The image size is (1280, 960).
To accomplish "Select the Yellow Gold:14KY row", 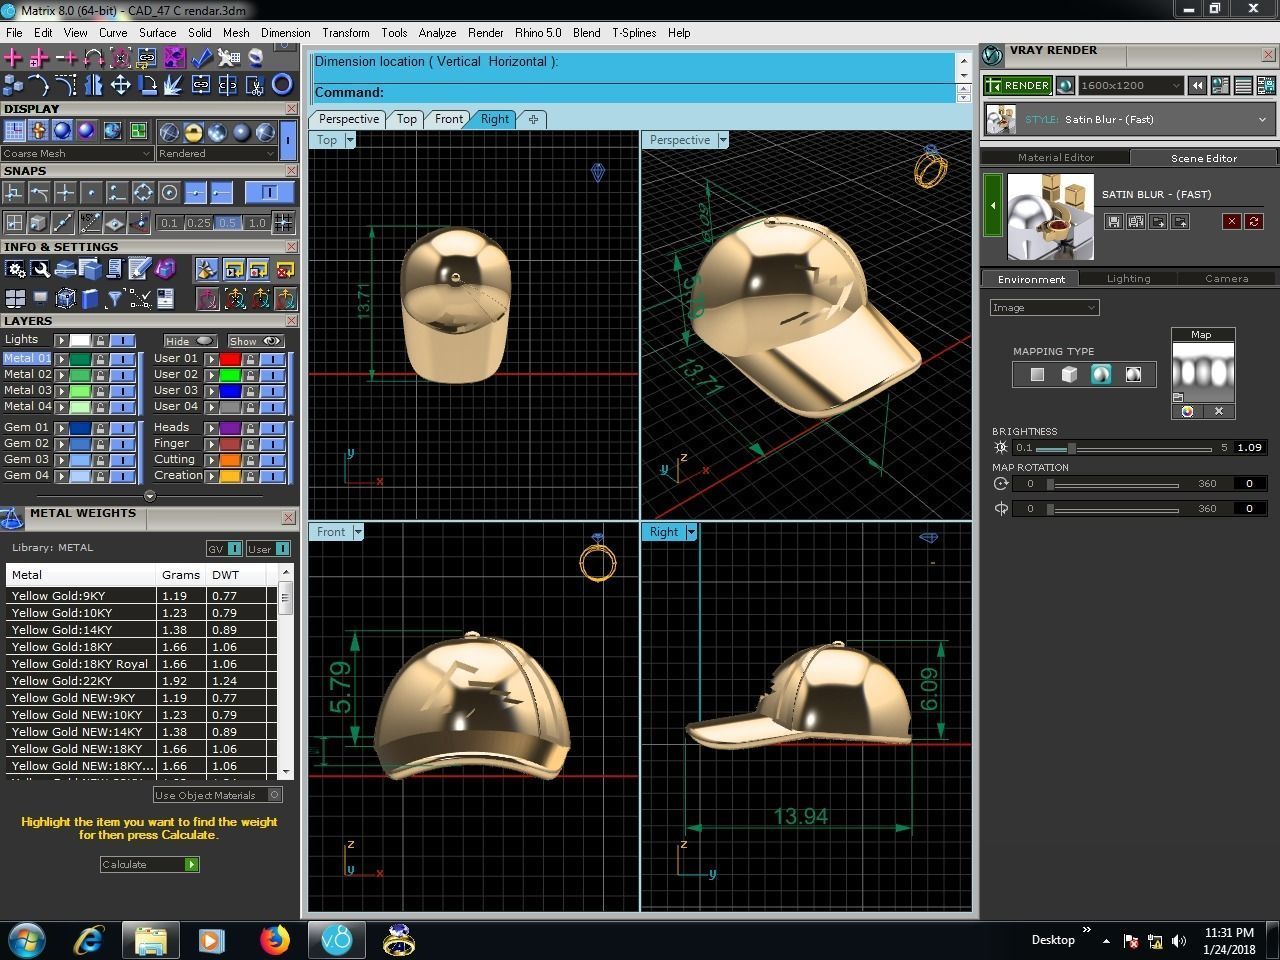I will (x=141, y=630).
